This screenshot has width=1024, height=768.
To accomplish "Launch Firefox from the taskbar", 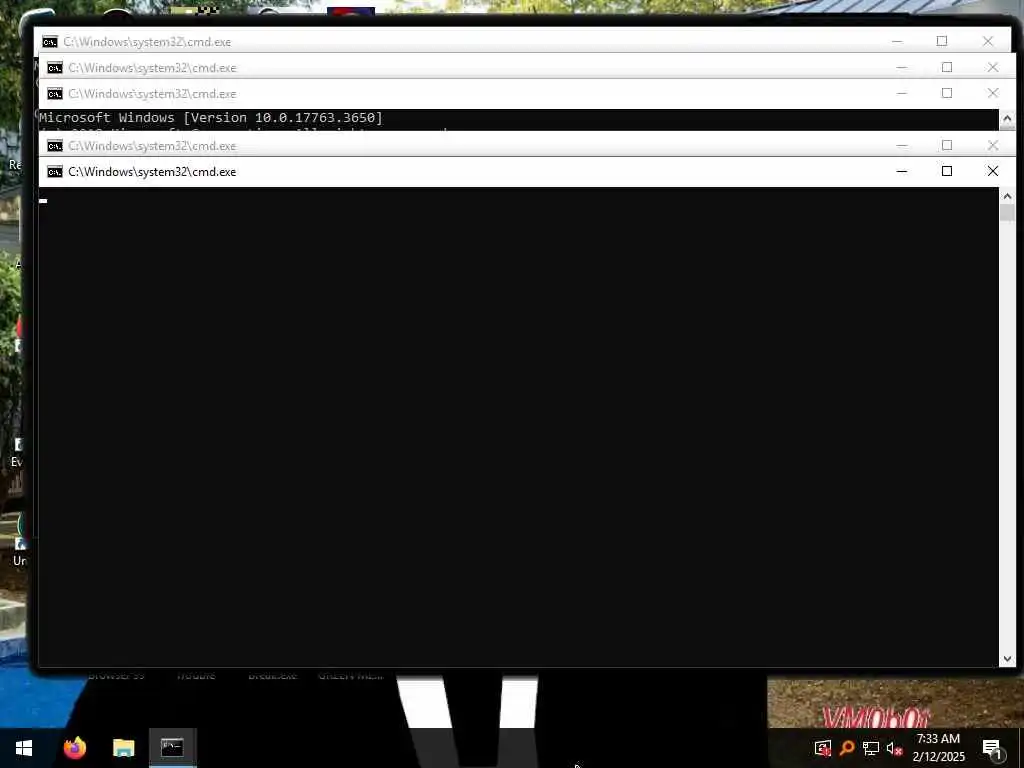I will tap(75, 747).
